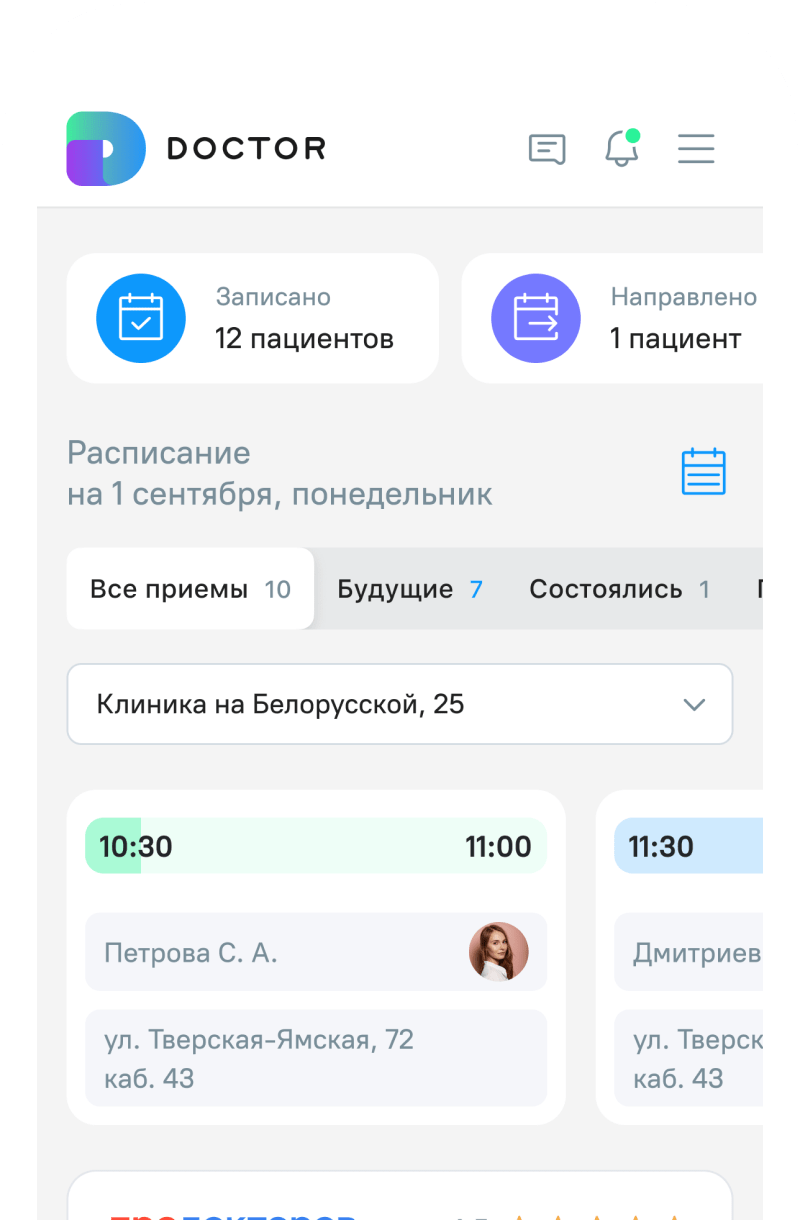800x1220 pixels.
Task: Switch to the Будущие tab
Action: 409,589
